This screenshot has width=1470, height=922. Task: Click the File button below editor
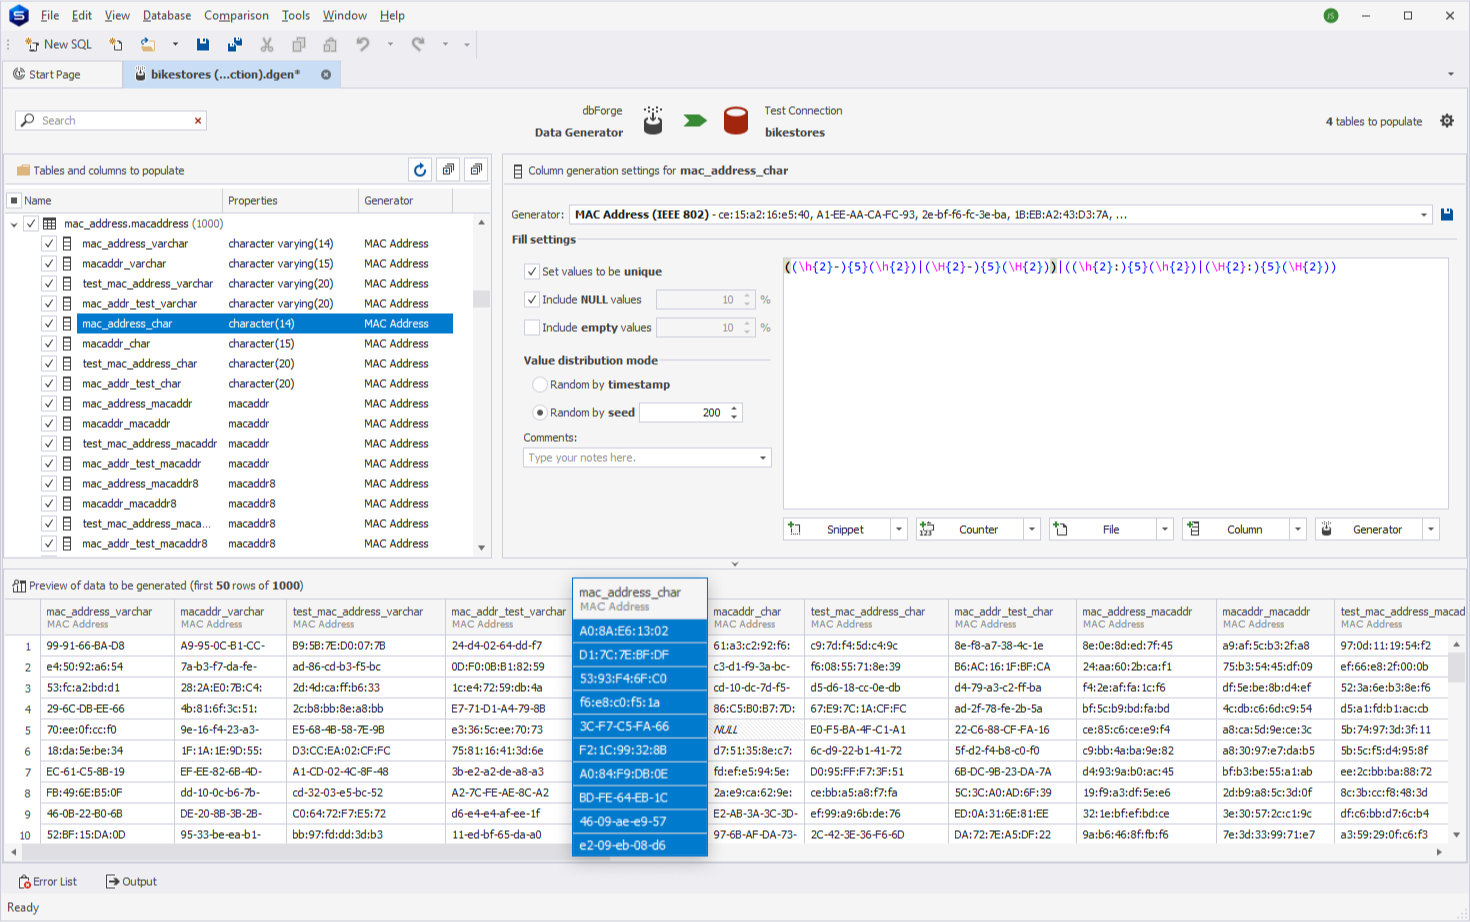[x=1103, y=529]
